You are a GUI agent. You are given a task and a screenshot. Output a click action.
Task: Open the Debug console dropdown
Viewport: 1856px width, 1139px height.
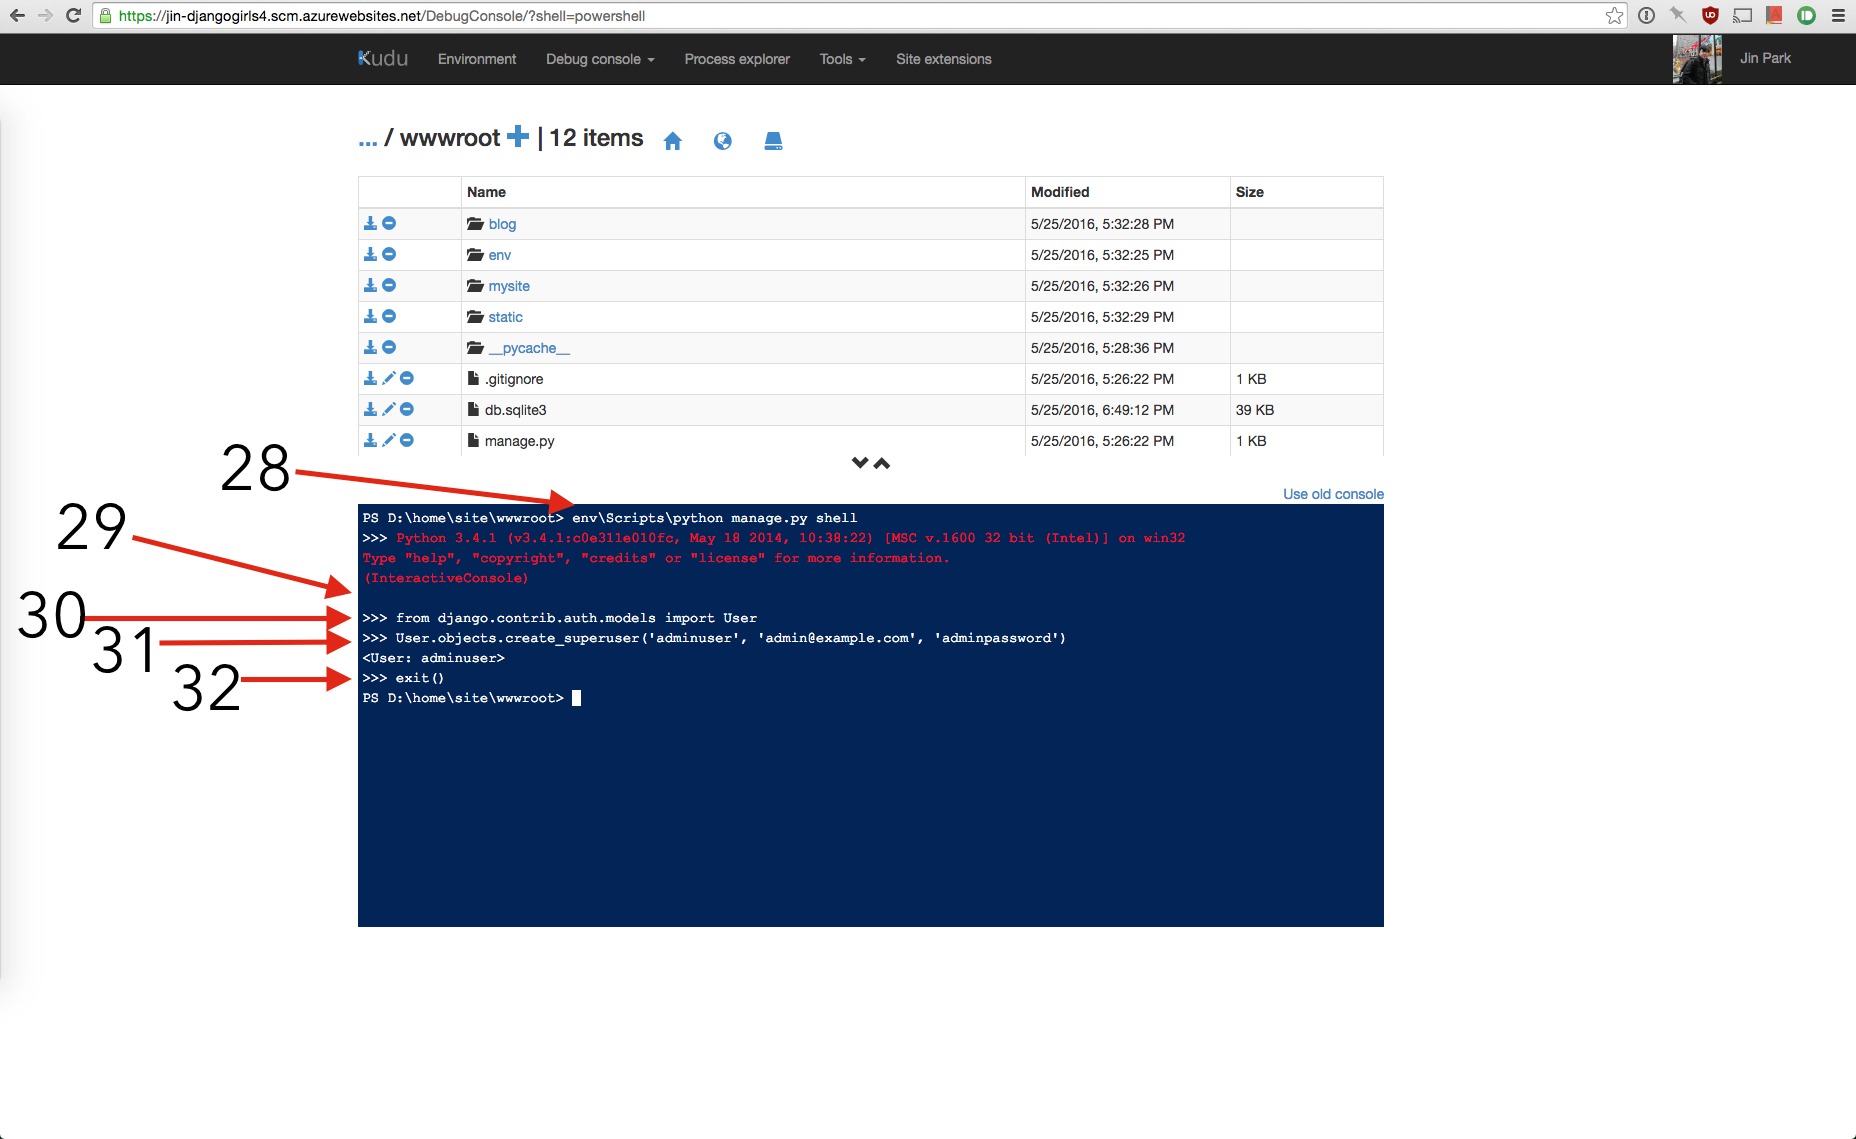tap(600, 59)
